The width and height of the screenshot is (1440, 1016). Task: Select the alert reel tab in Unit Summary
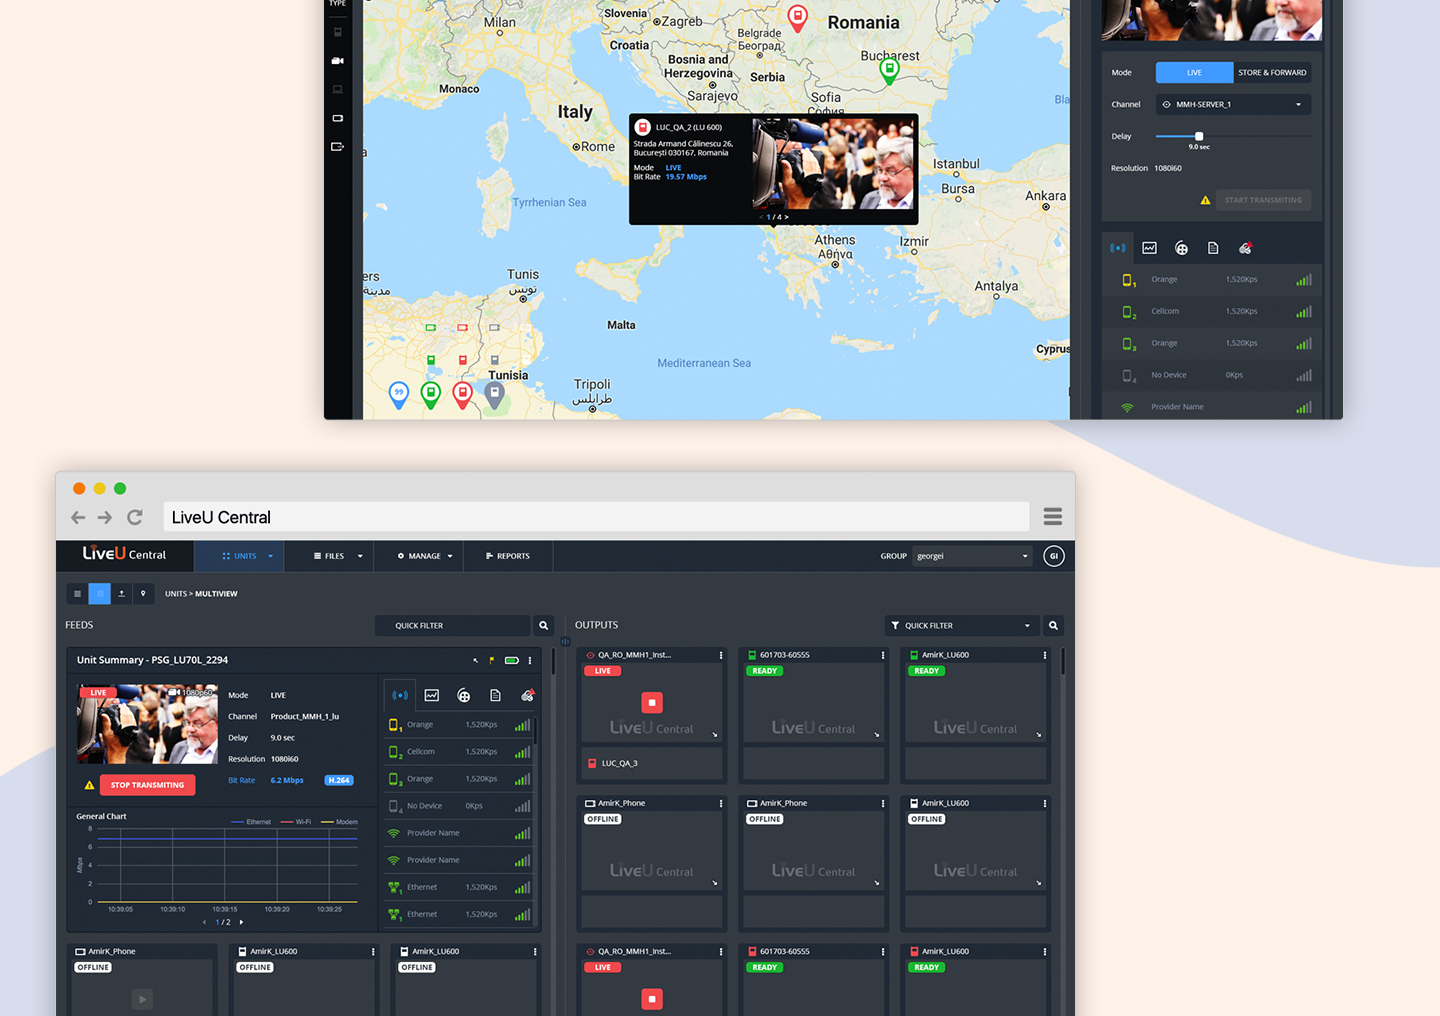(x=527, y=695)
